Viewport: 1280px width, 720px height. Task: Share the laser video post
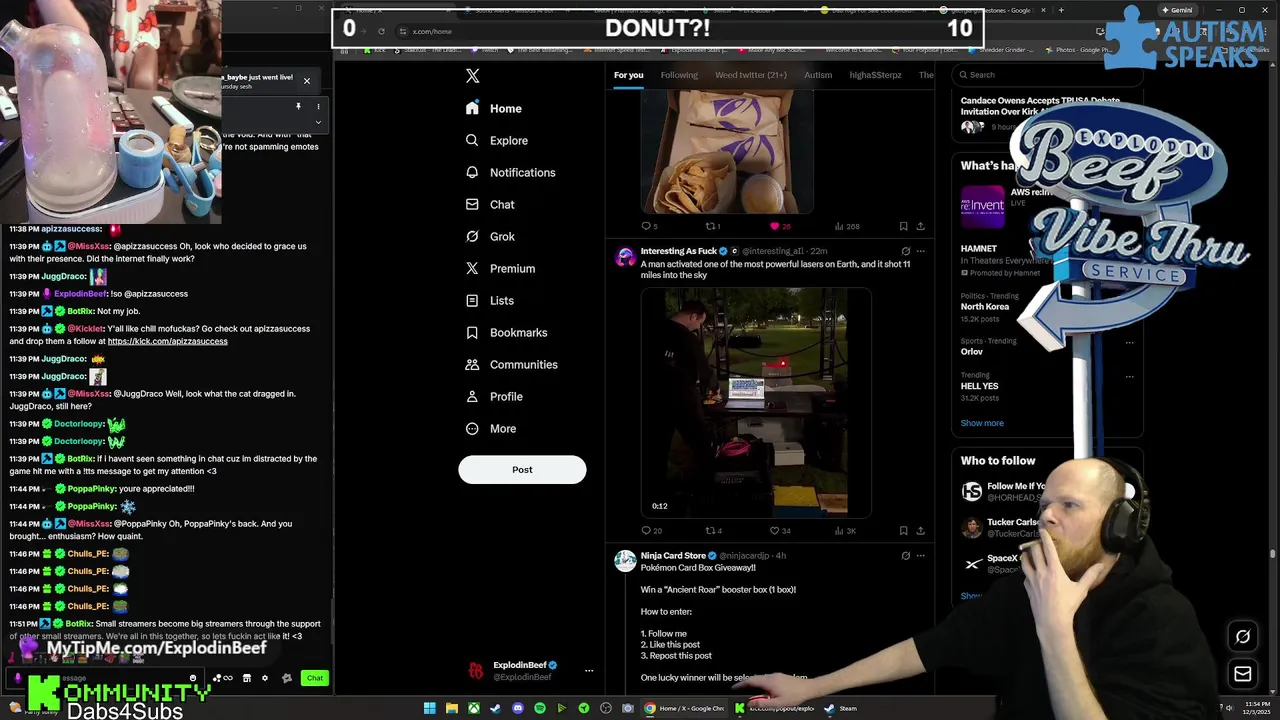click(920, 531)
